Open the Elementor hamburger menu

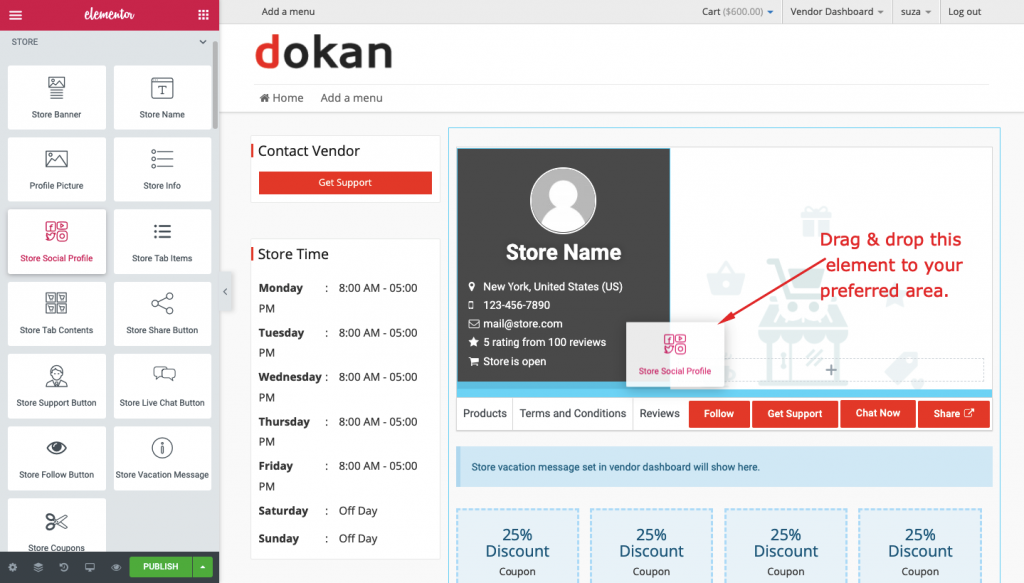point(16,15)
